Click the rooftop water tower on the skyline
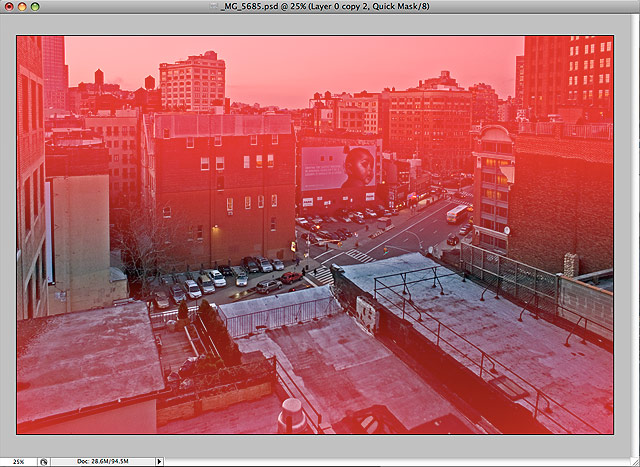Image resolution: width=640 pixels, height=467 pixels. tap(98, 77)
